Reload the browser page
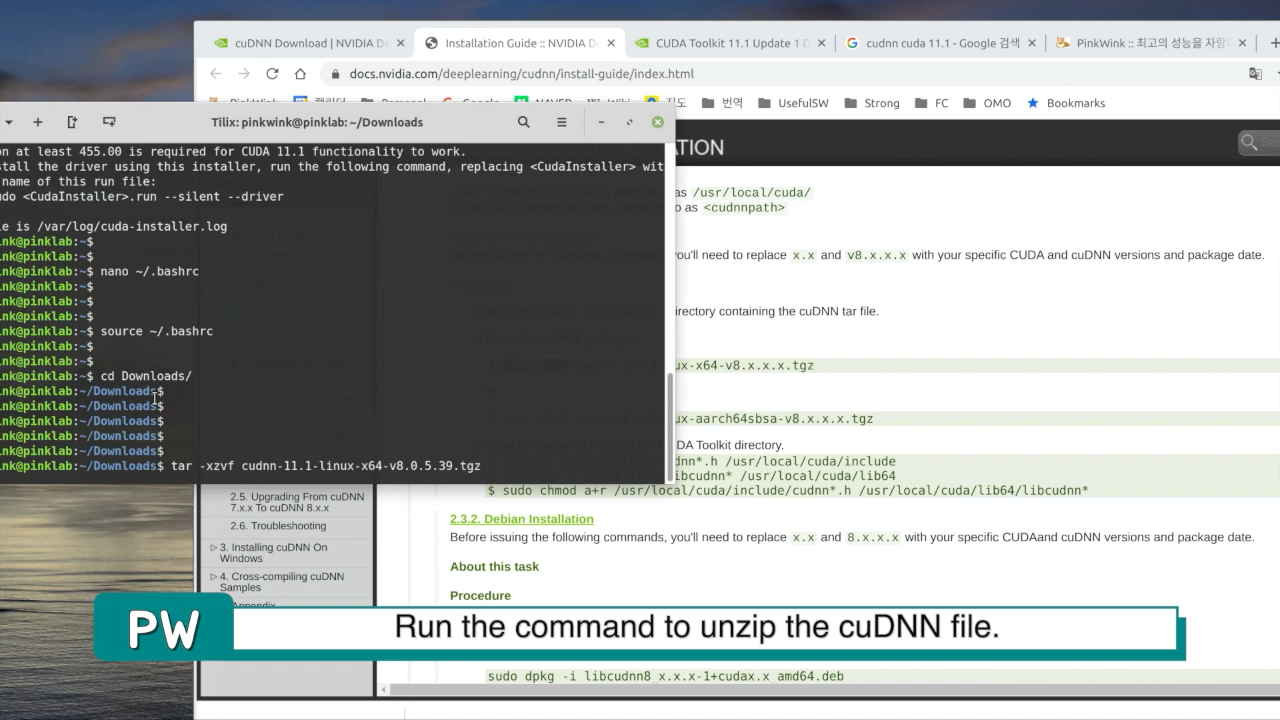The height and width of the screenshot is (720, 1280). [x=272, y=74]
